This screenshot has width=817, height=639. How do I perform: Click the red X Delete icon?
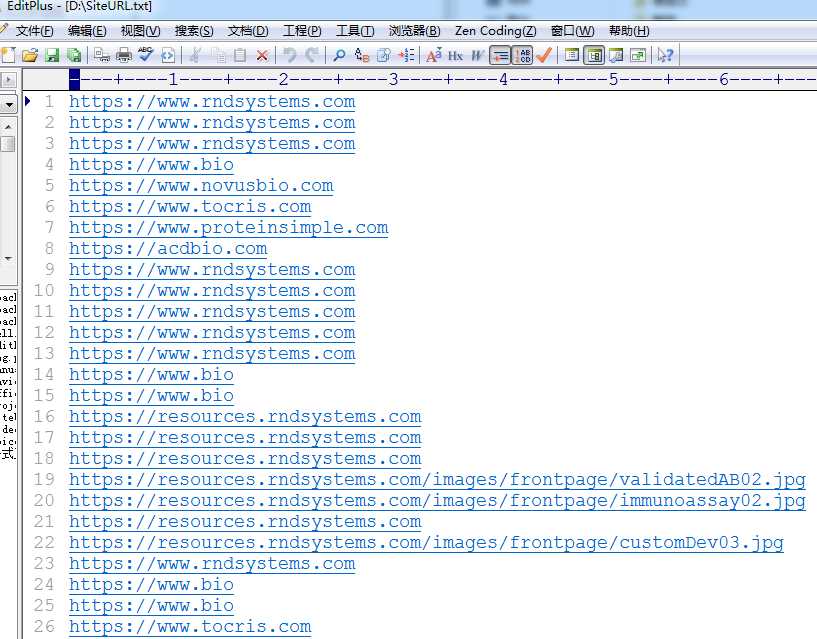(x=262, y=55)
